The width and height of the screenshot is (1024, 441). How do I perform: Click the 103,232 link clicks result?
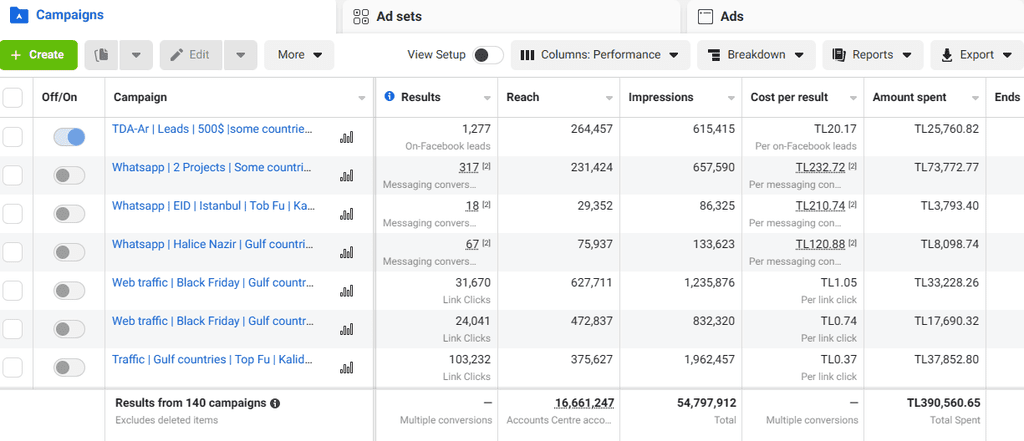[x=470, y=359]
